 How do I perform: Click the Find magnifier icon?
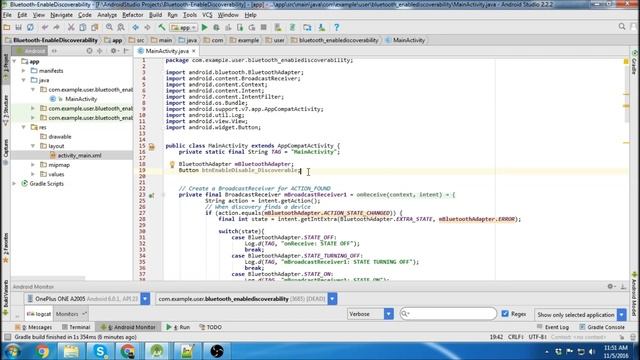109,27
